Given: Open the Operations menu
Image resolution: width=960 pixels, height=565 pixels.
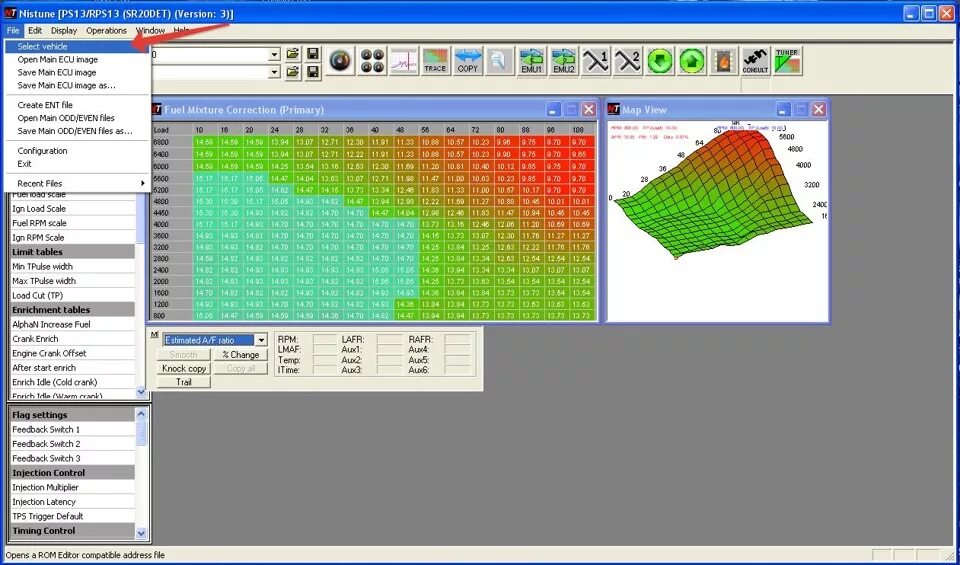Looking at the screenshot, I should 107,30.
